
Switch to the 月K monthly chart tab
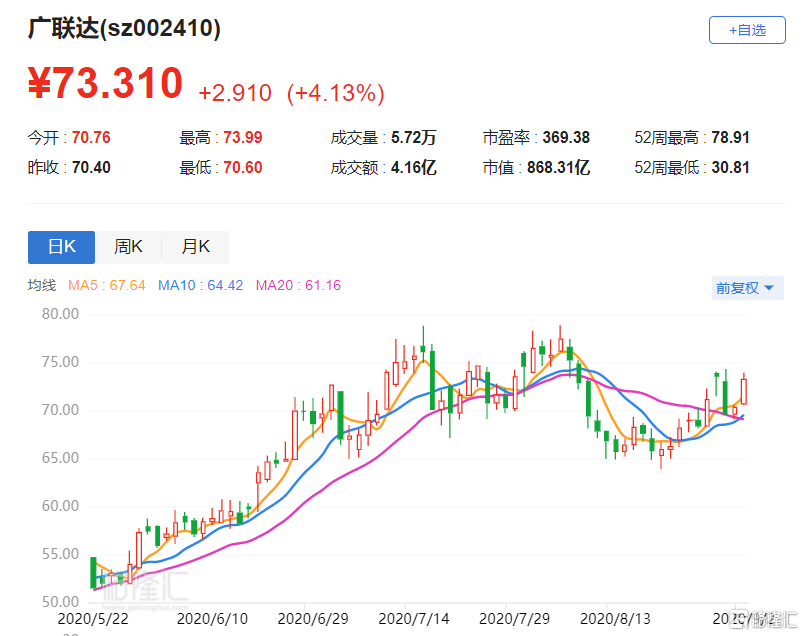(195, 247)
